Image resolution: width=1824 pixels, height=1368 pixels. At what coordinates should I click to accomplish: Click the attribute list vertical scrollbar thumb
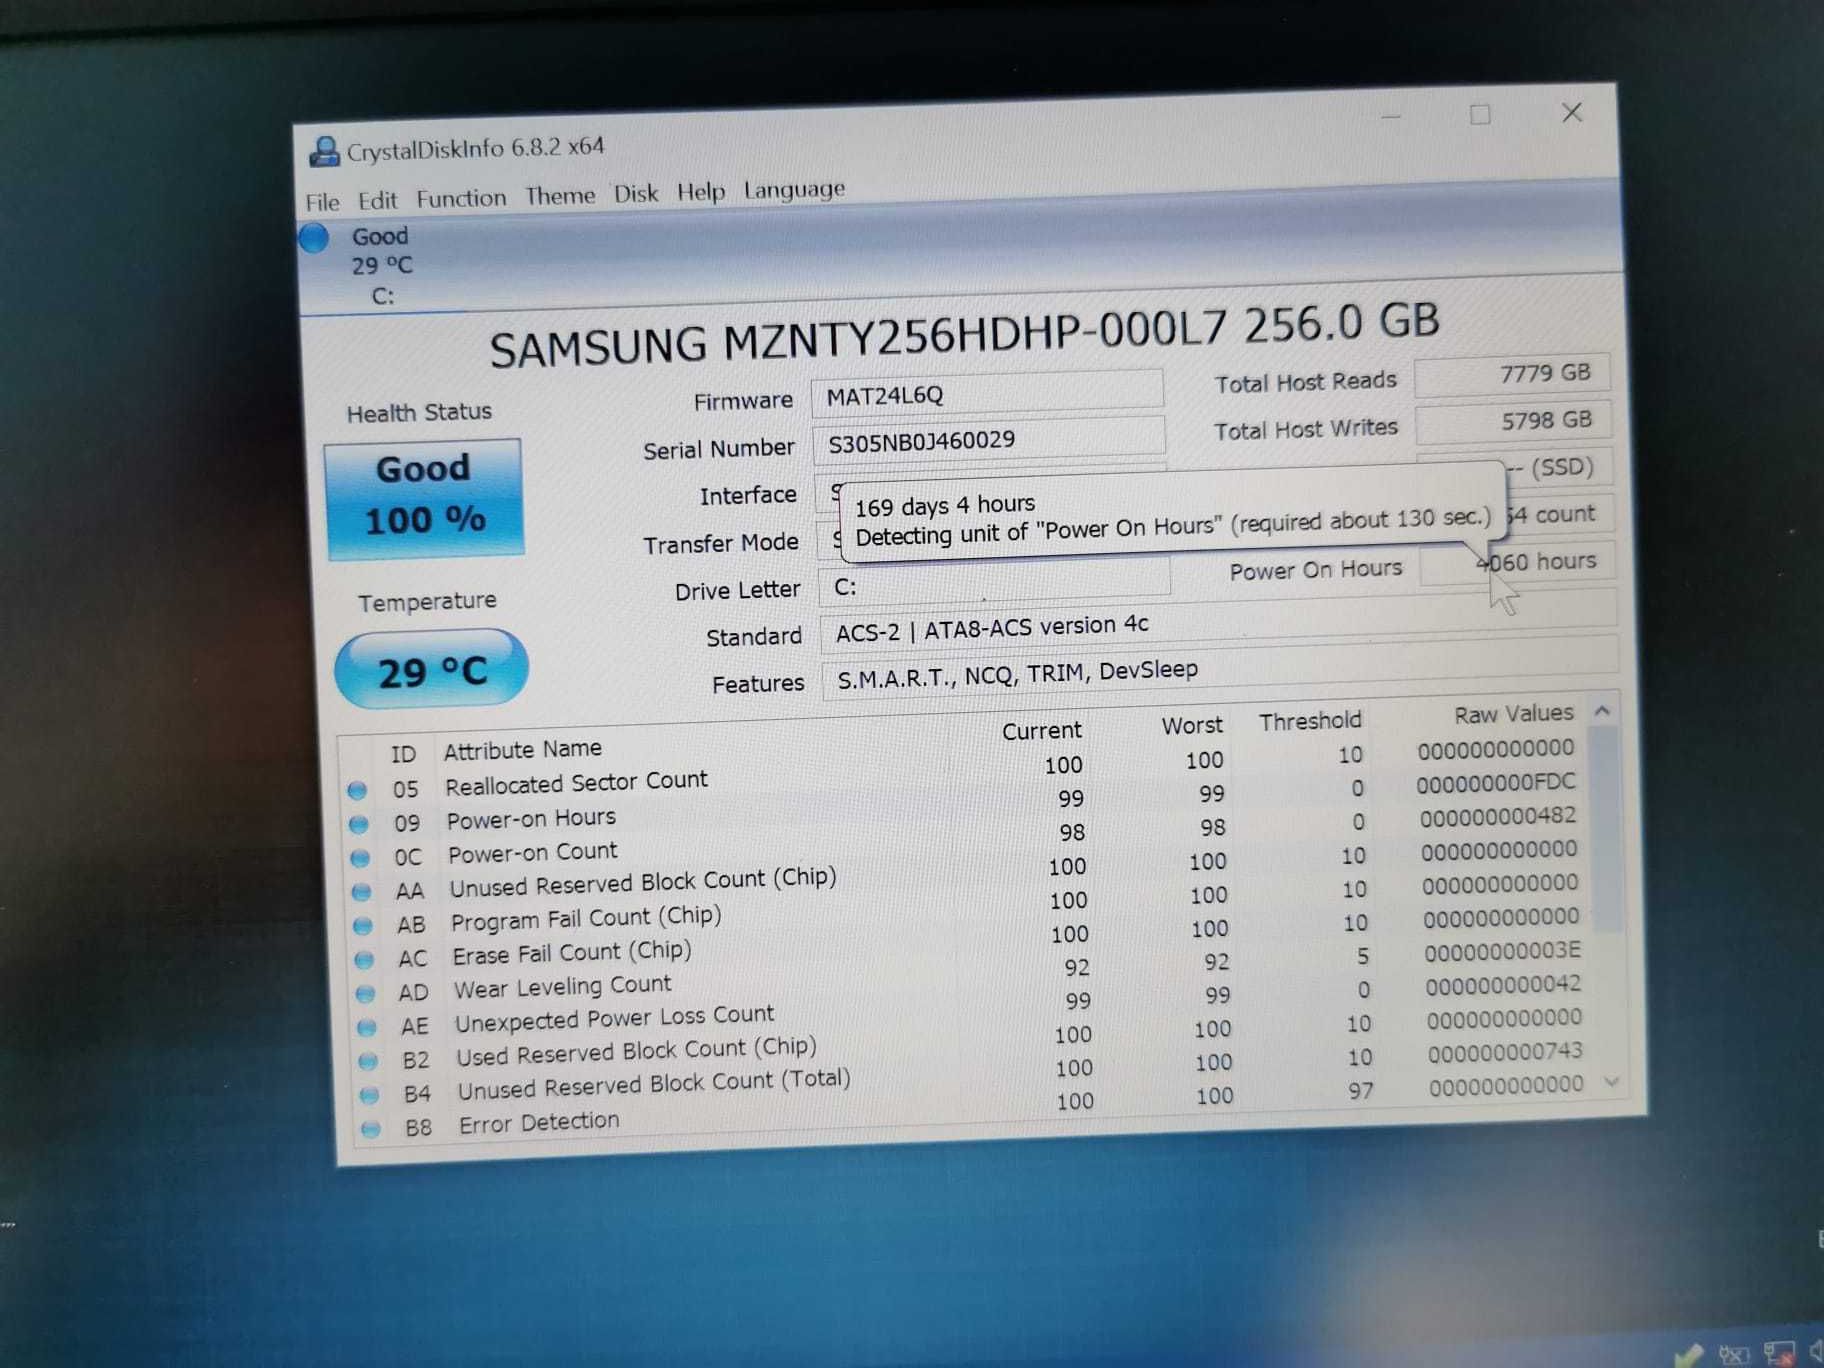pos(1604,830)
